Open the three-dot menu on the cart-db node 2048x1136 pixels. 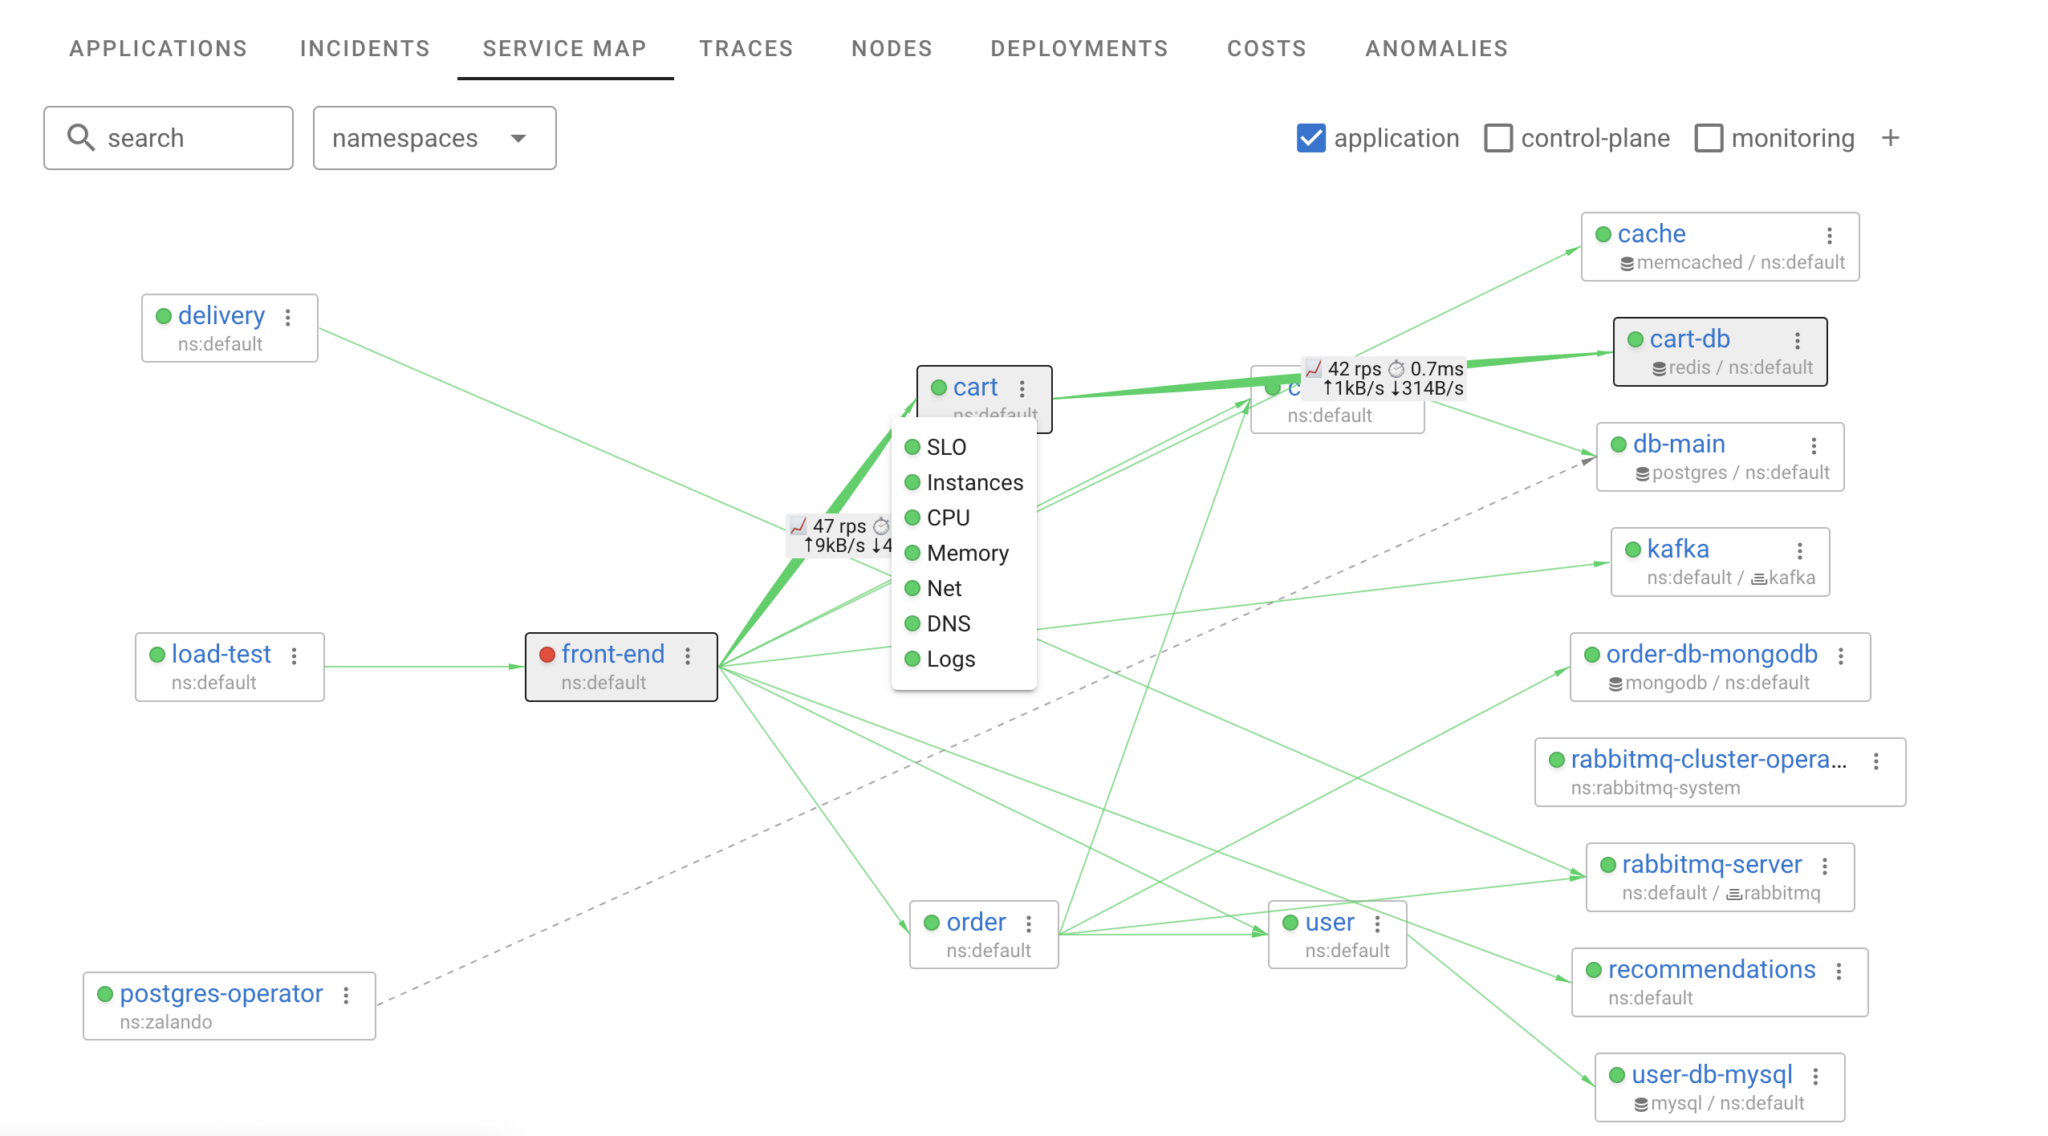click(1799, 340)
